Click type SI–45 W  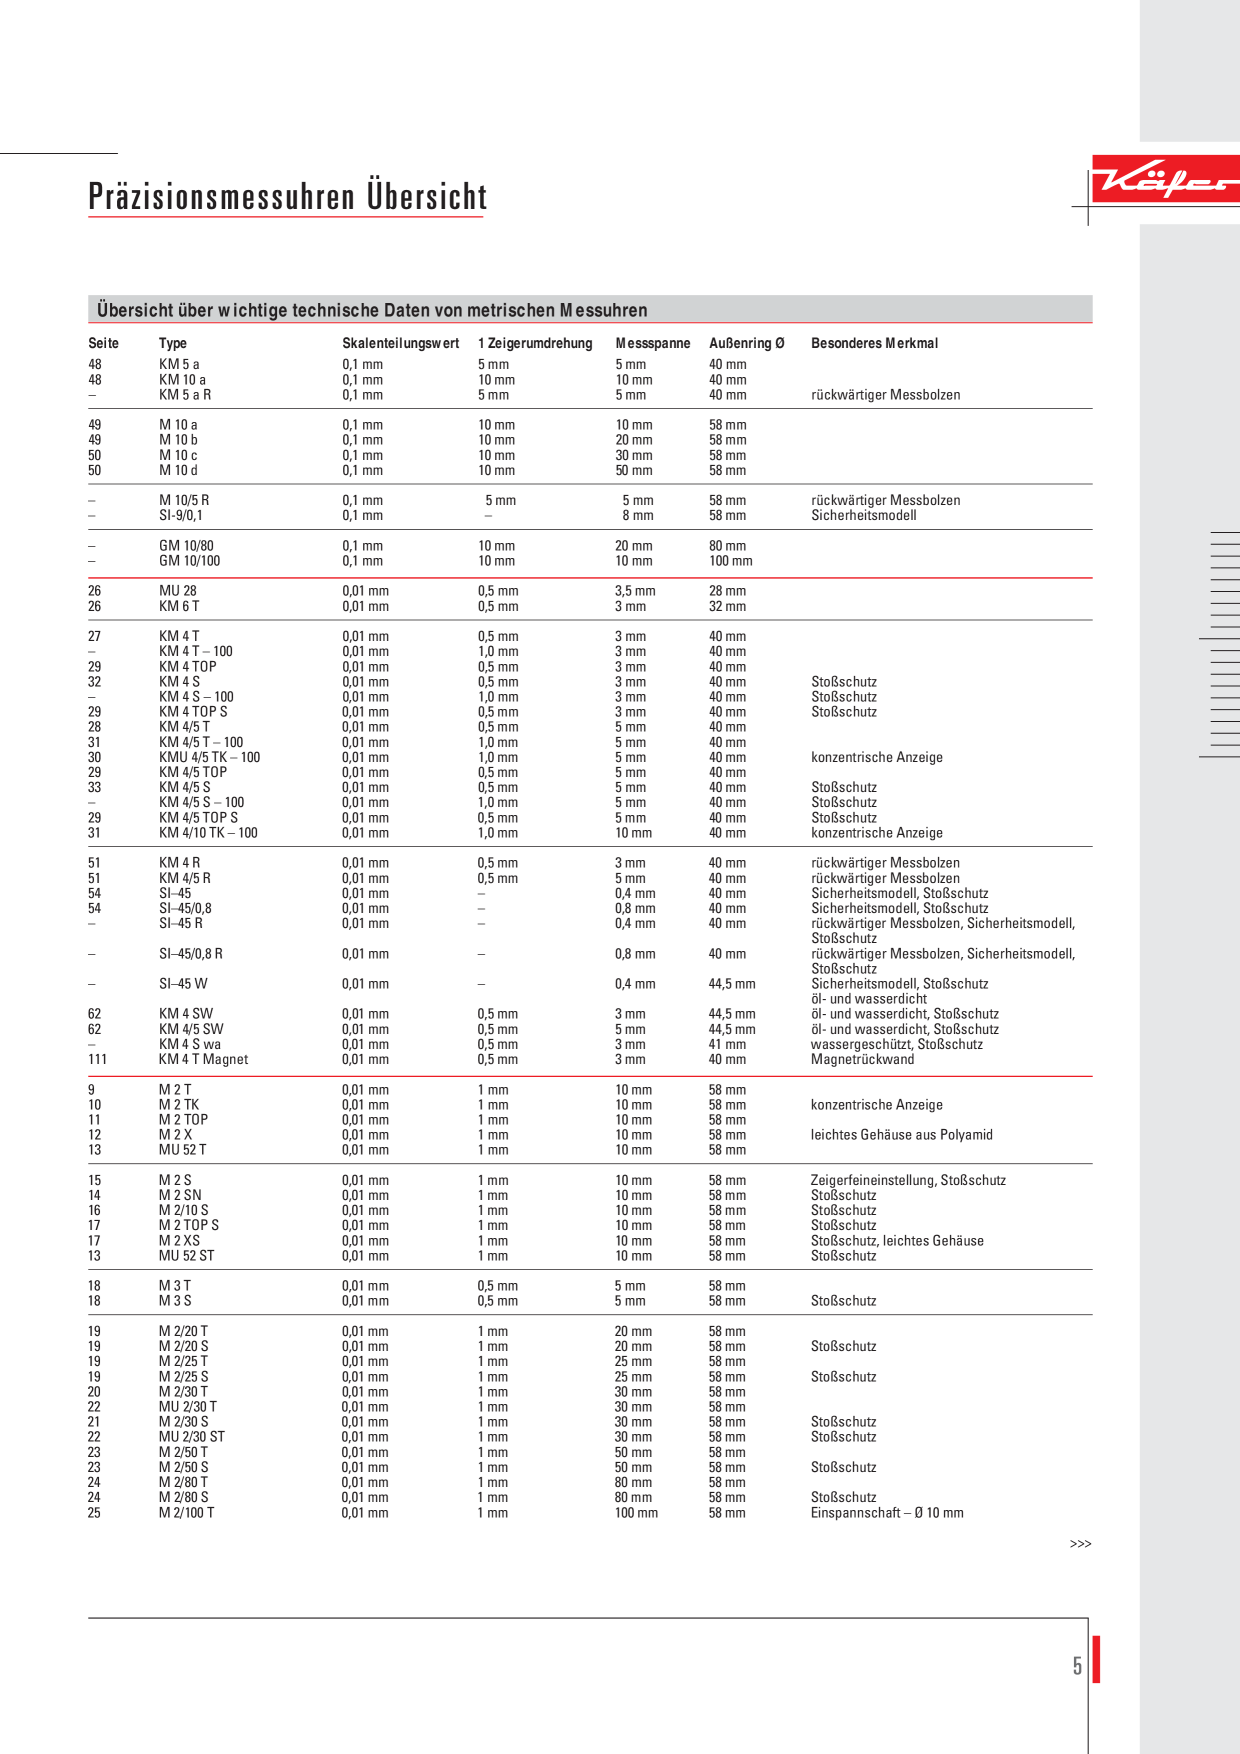point(183,984)
